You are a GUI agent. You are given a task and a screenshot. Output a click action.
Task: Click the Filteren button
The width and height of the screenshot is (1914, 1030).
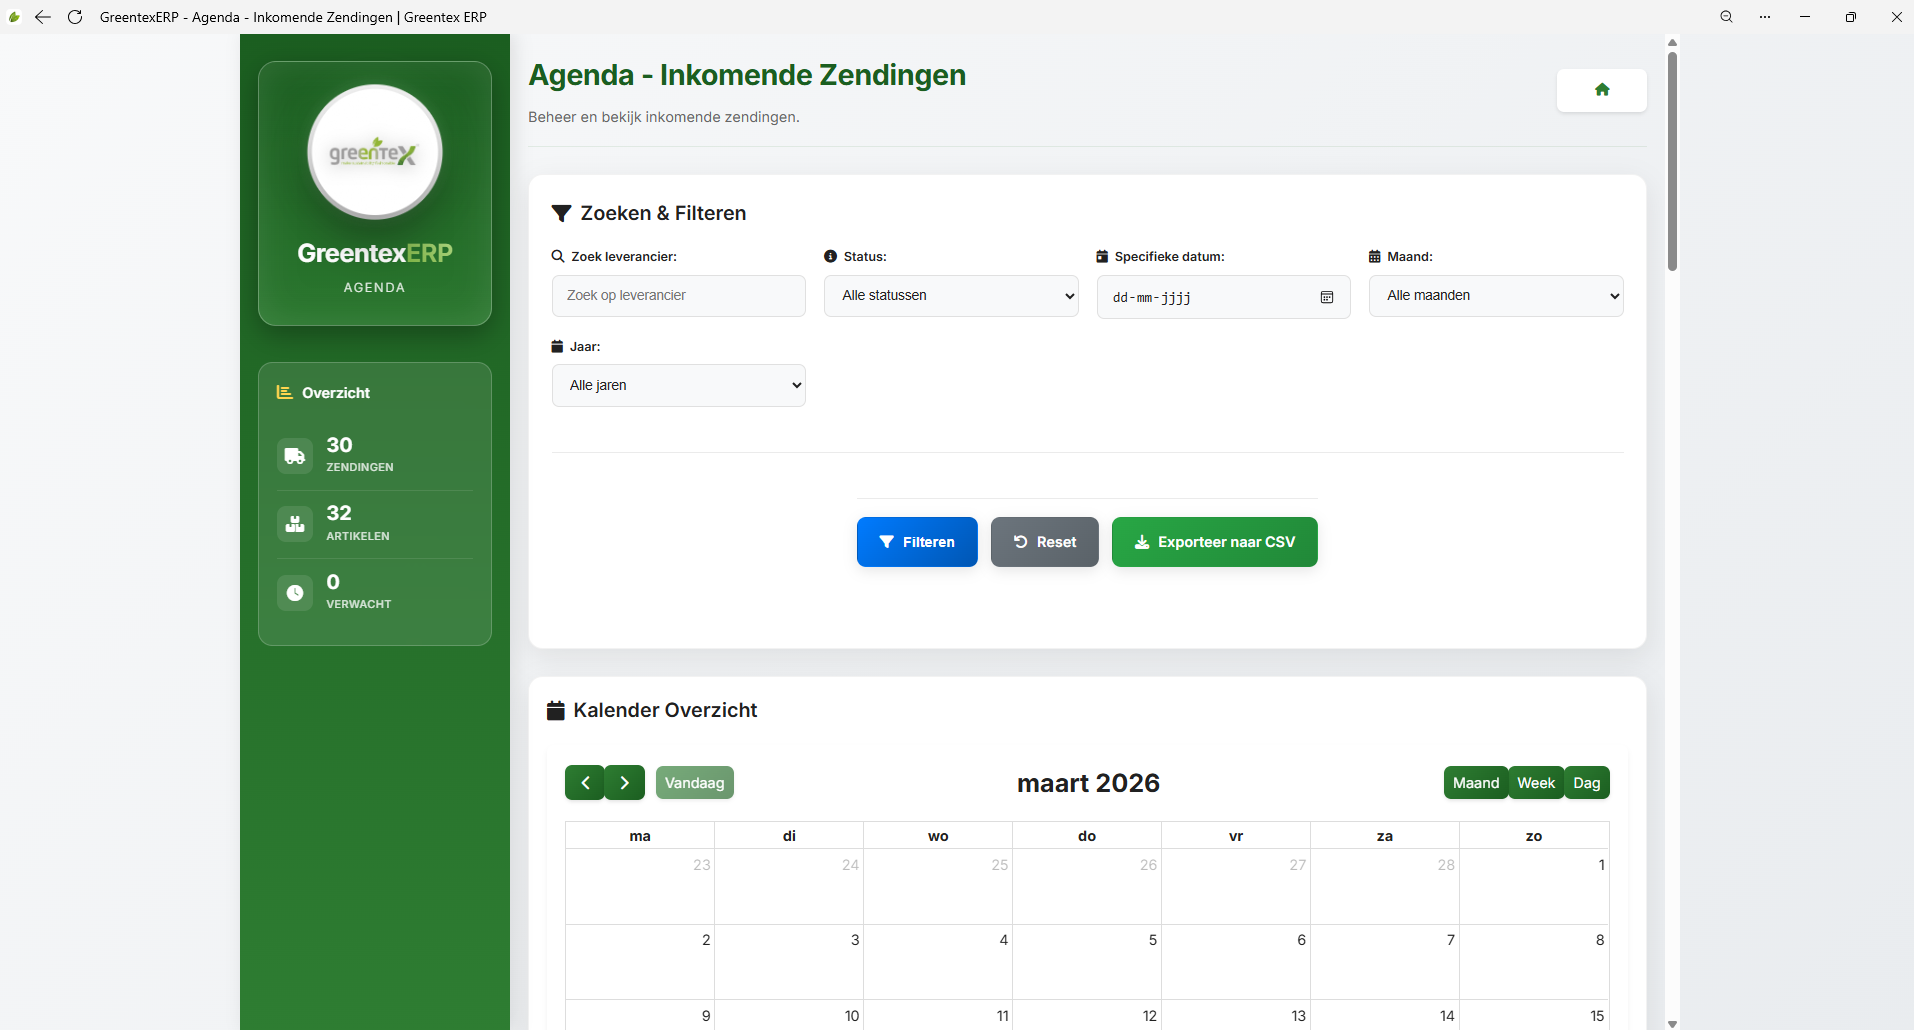[x=917, y=542]
